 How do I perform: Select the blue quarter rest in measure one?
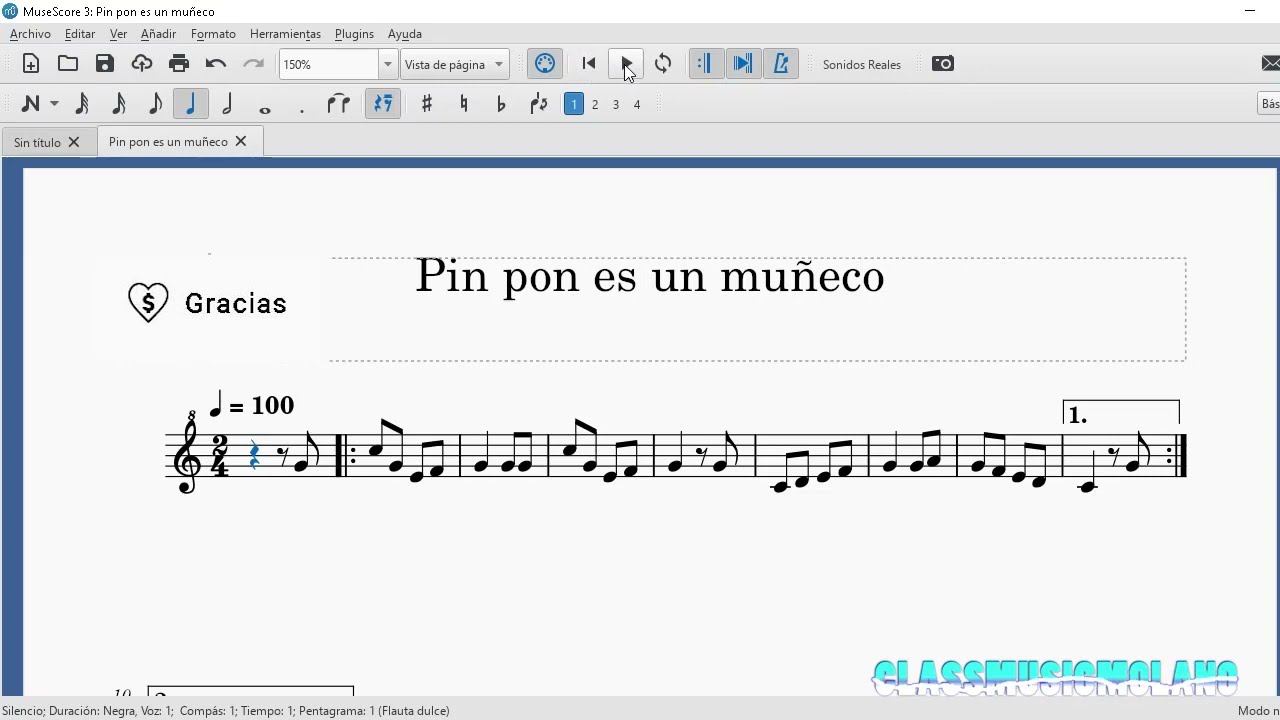point(254,456)
